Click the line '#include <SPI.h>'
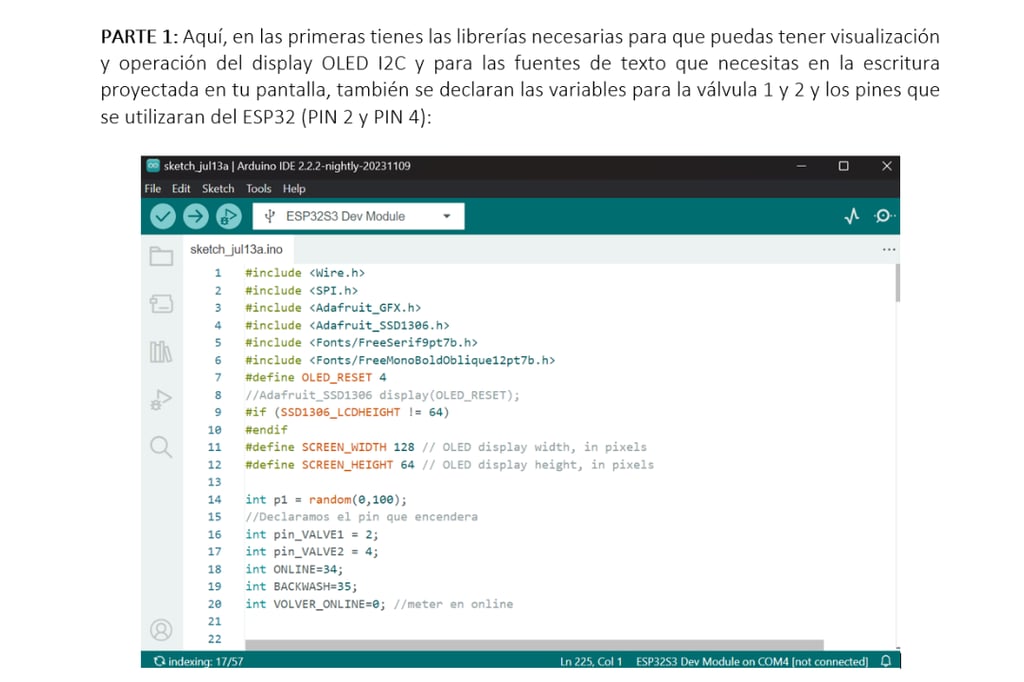The image size is (1024, 682). (x=302, y=291)
